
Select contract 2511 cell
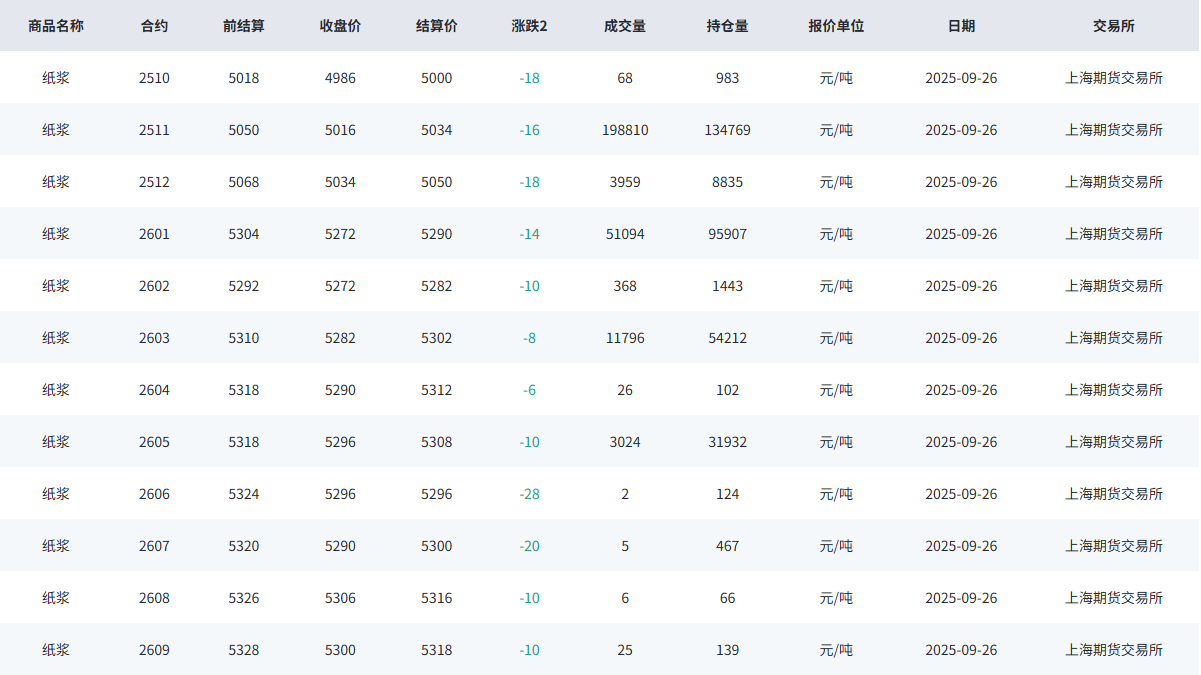[x=154, y=130]
